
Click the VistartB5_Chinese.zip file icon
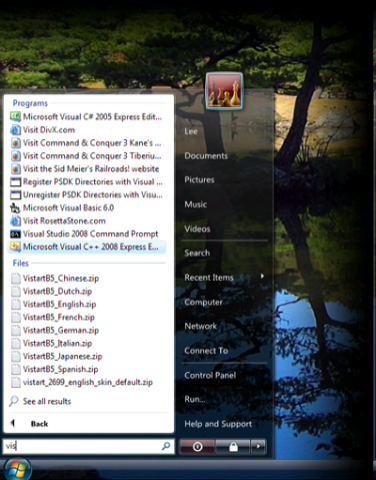(16, 278)
